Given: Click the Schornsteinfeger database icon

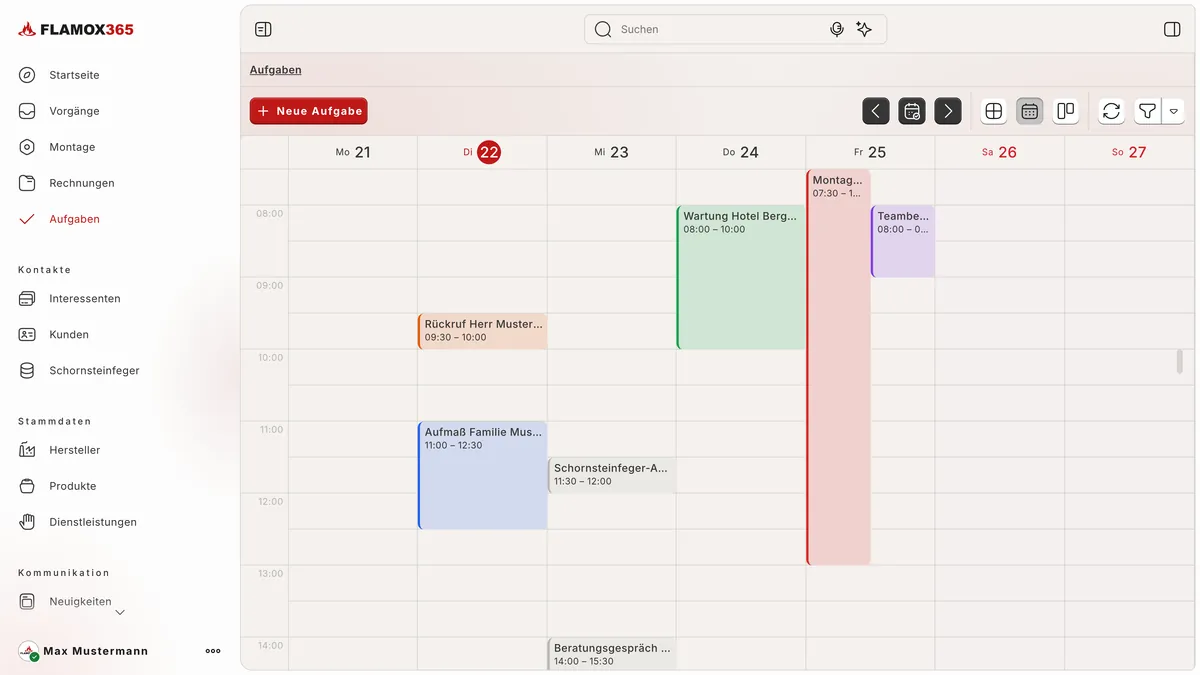Looking at the screenshot, I should [x=27, y=371].
